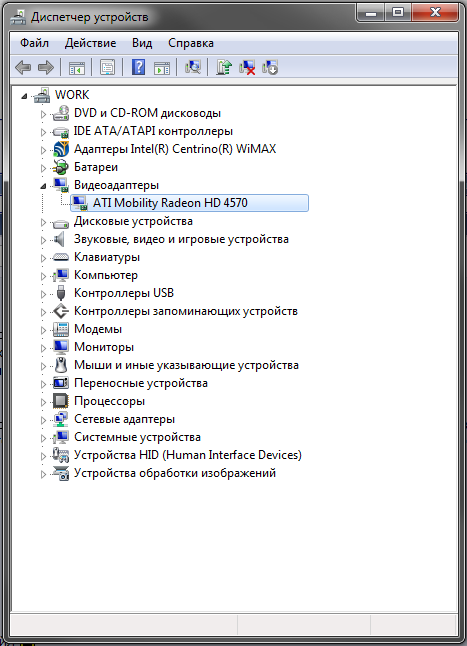Collapse the Видеоадаптеры category
The height and width of the screenshot is (646, 467).
pyautogui.click(x=43, y=187)
